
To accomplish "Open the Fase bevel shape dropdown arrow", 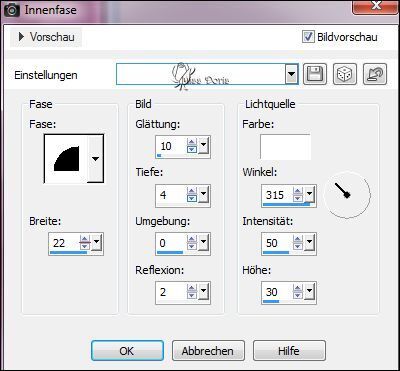I will [95, 159].
